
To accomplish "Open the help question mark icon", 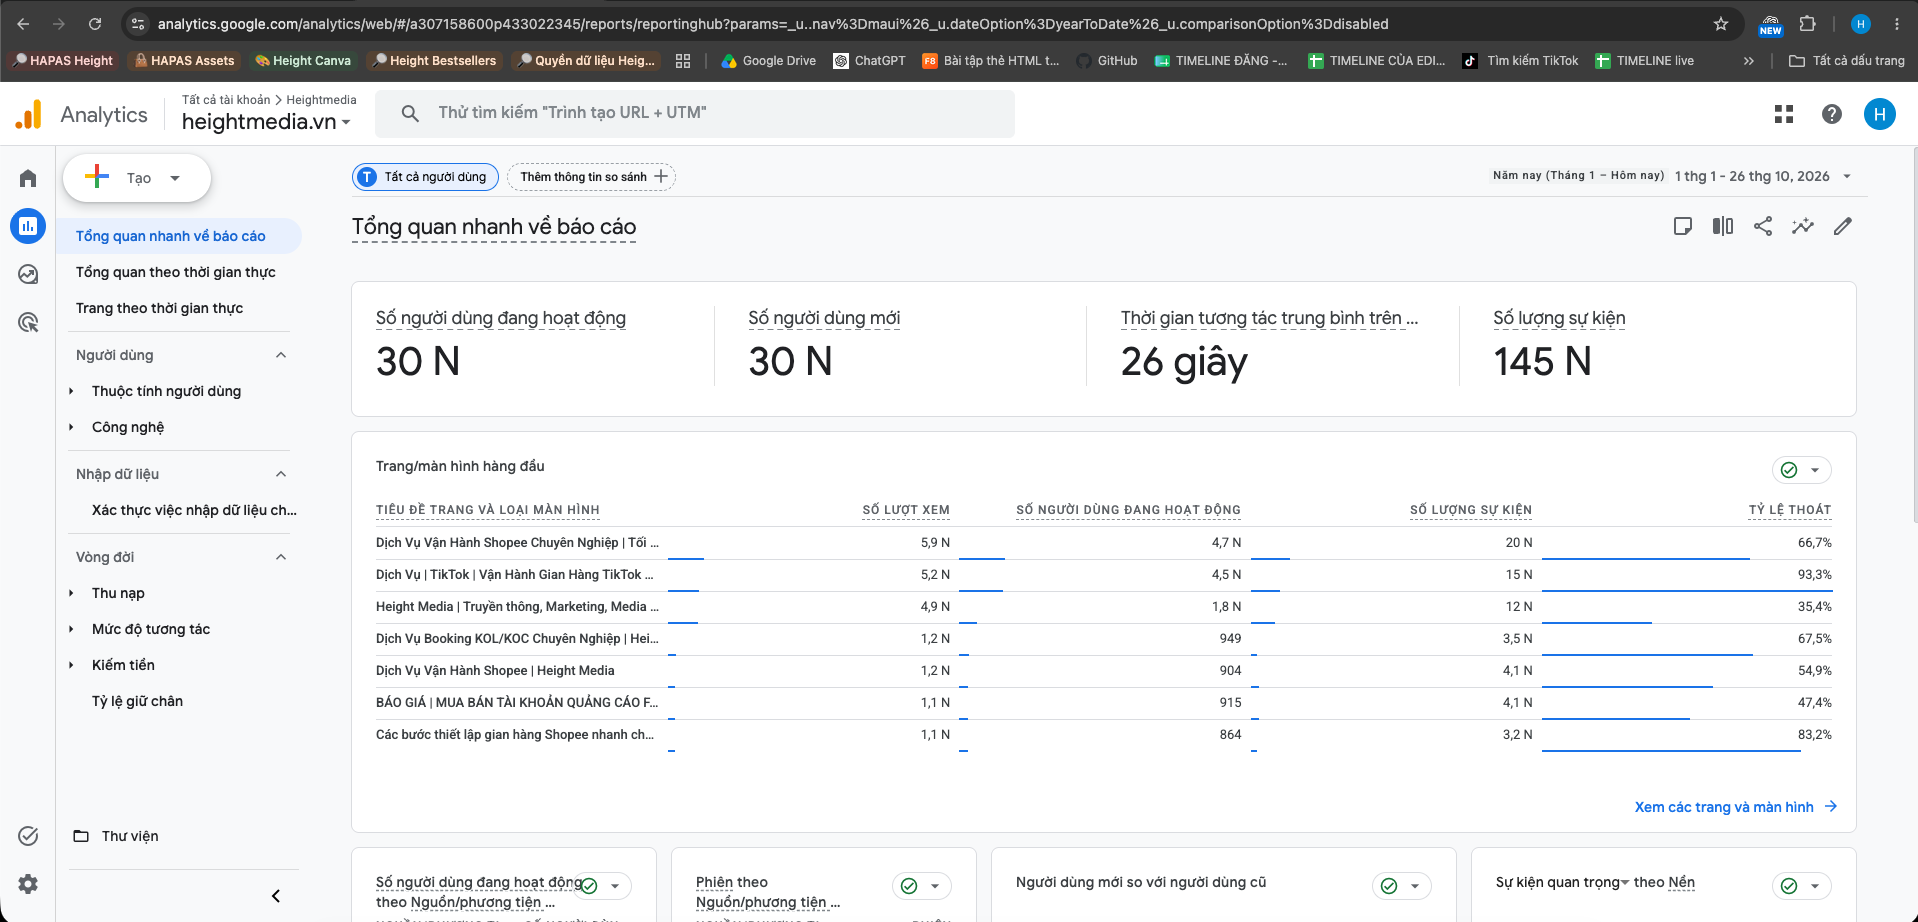I will [1832, 114].
